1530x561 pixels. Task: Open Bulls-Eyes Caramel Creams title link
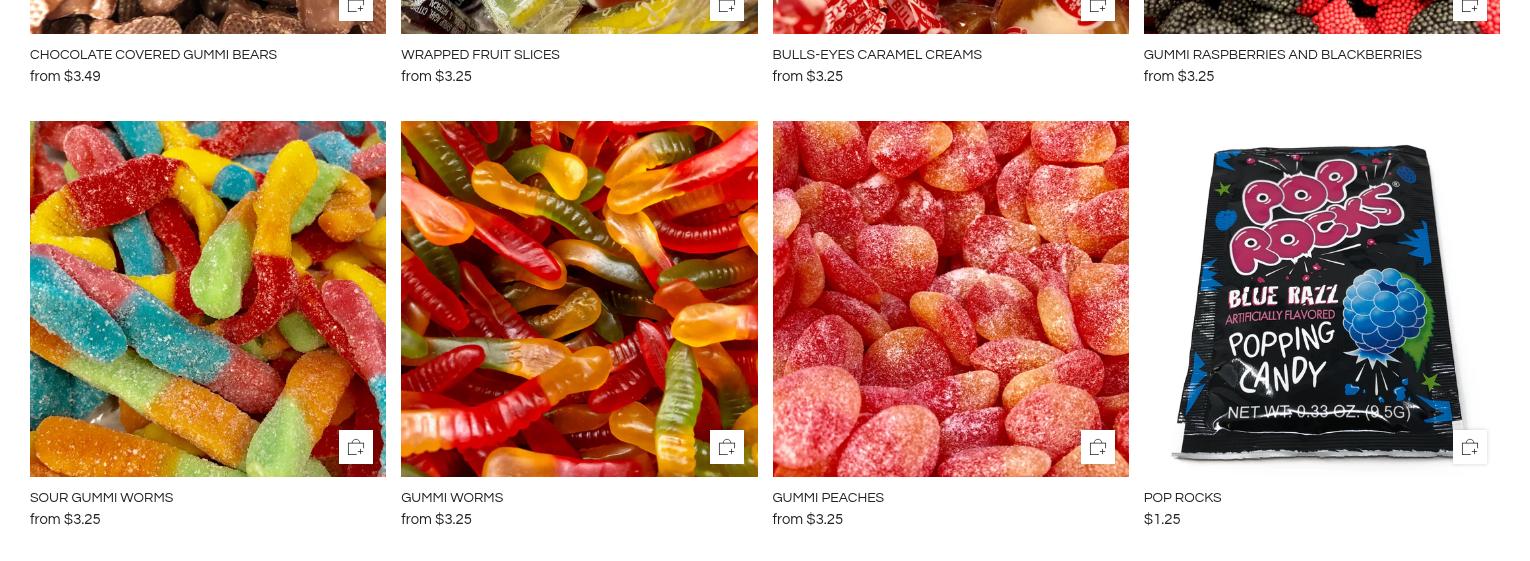click(x=877, y=55)
